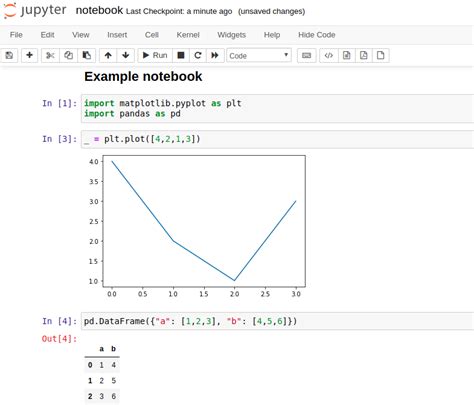
Task: Open the Widgets menu
Action: [232, 35]
